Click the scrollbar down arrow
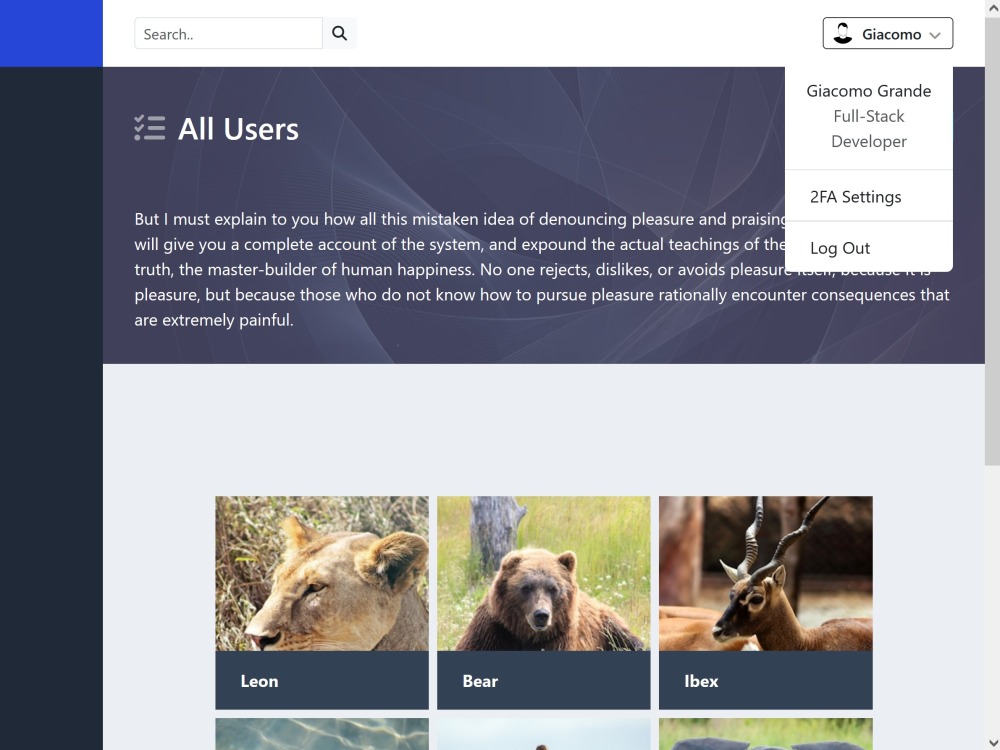 pos(992,742)
